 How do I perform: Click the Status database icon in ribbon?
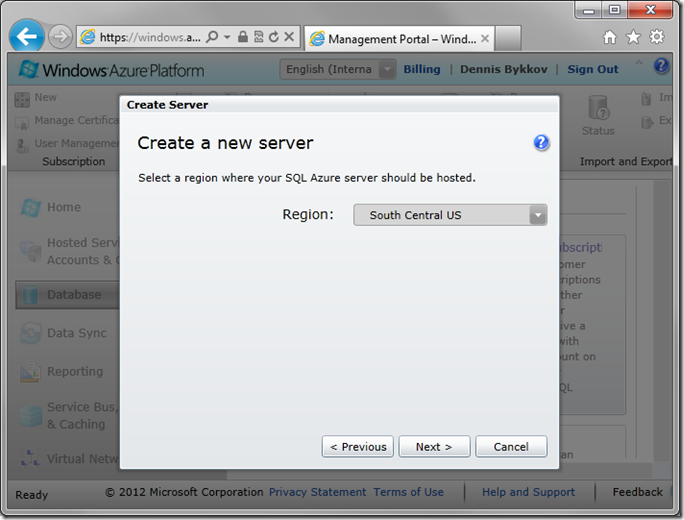[x=598, y=108]
